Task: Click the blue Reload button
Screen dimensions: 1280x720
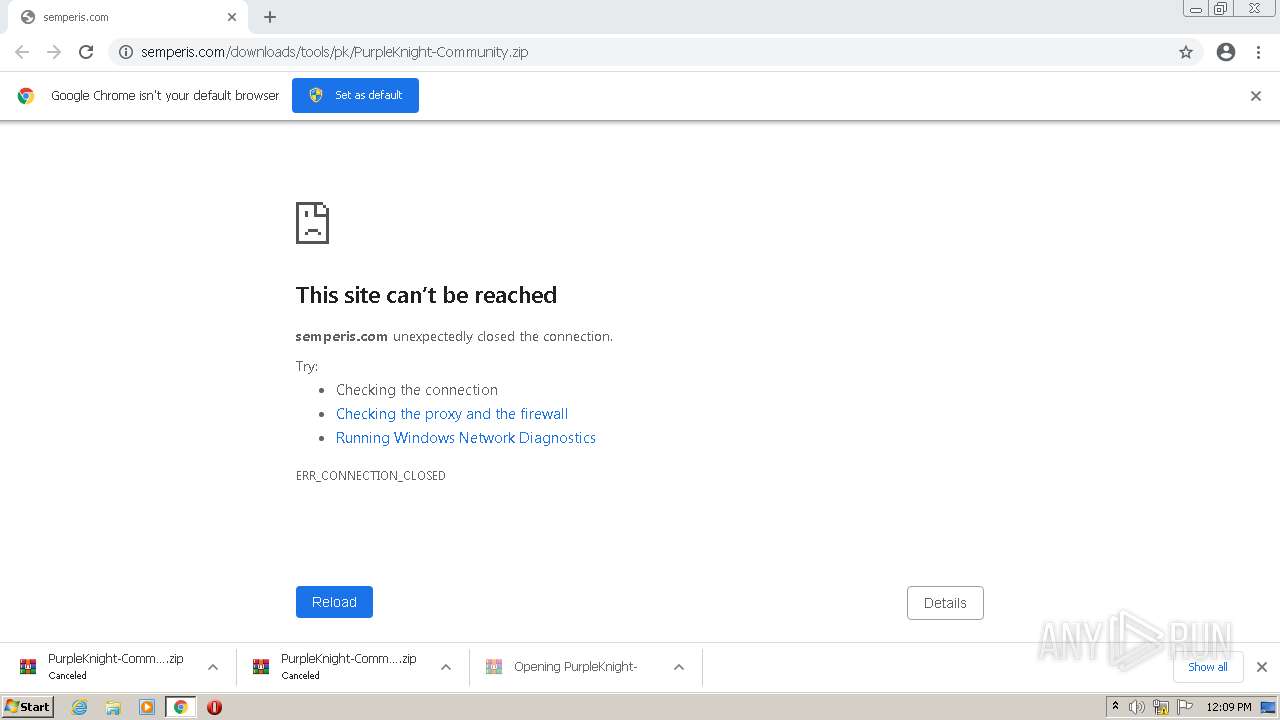Action: pos(334,602)
